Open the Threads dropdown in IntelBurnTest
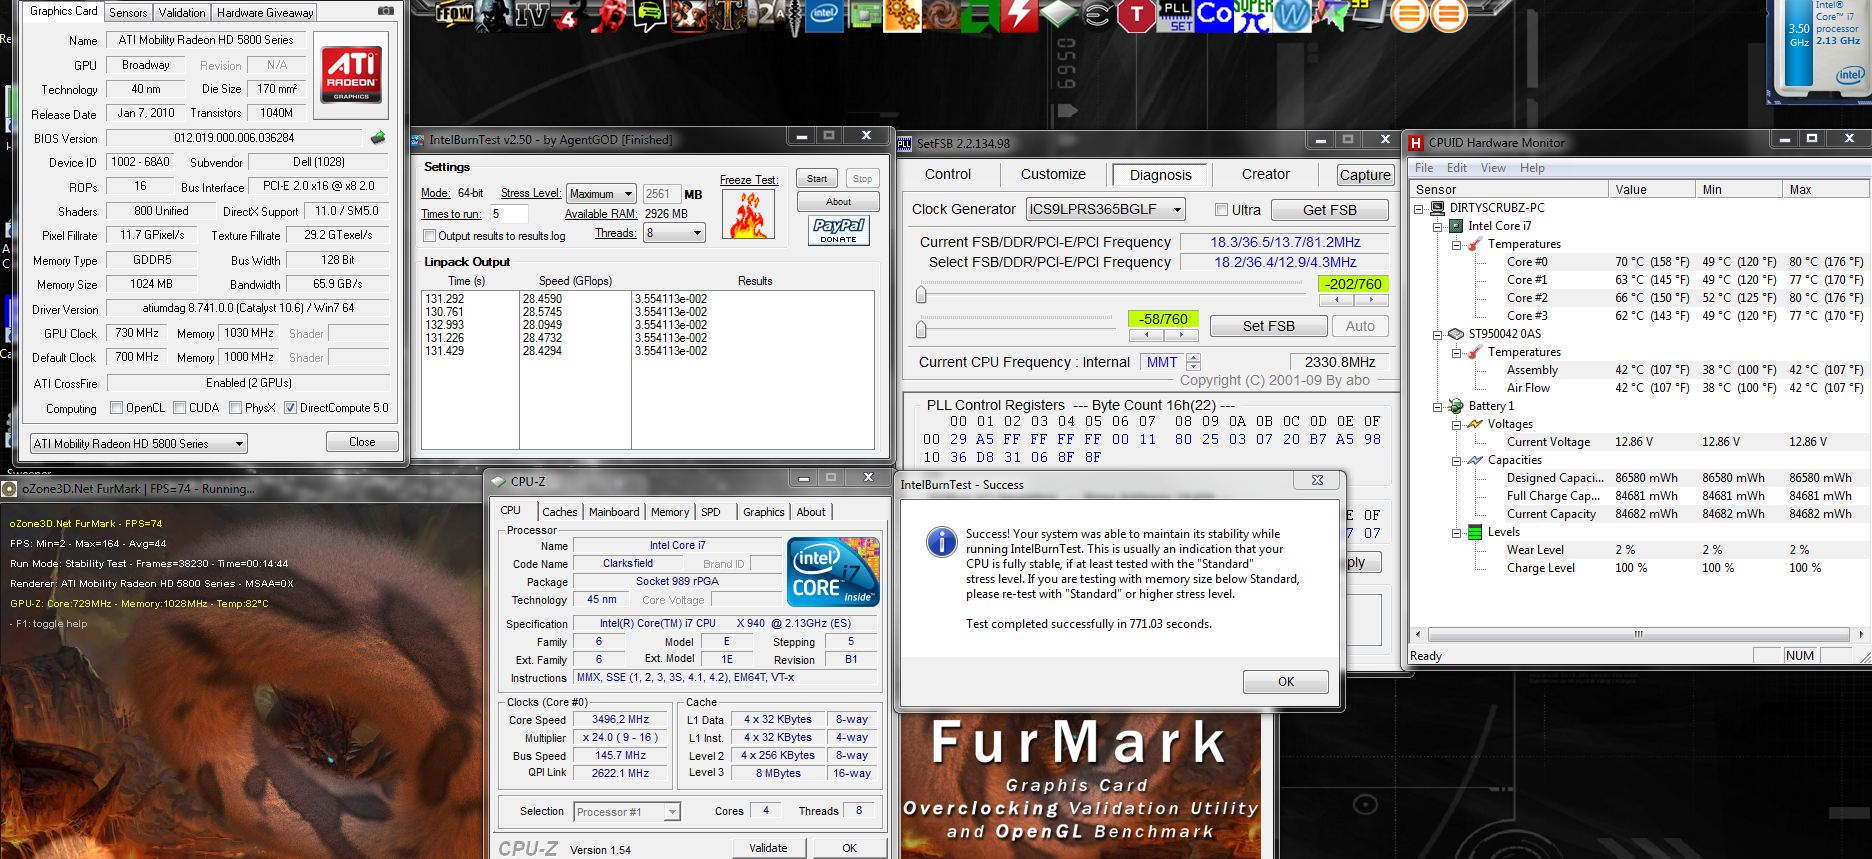The width and height of the screenshot is (1872, 859). pyautogui.click(x=675, y=233)
